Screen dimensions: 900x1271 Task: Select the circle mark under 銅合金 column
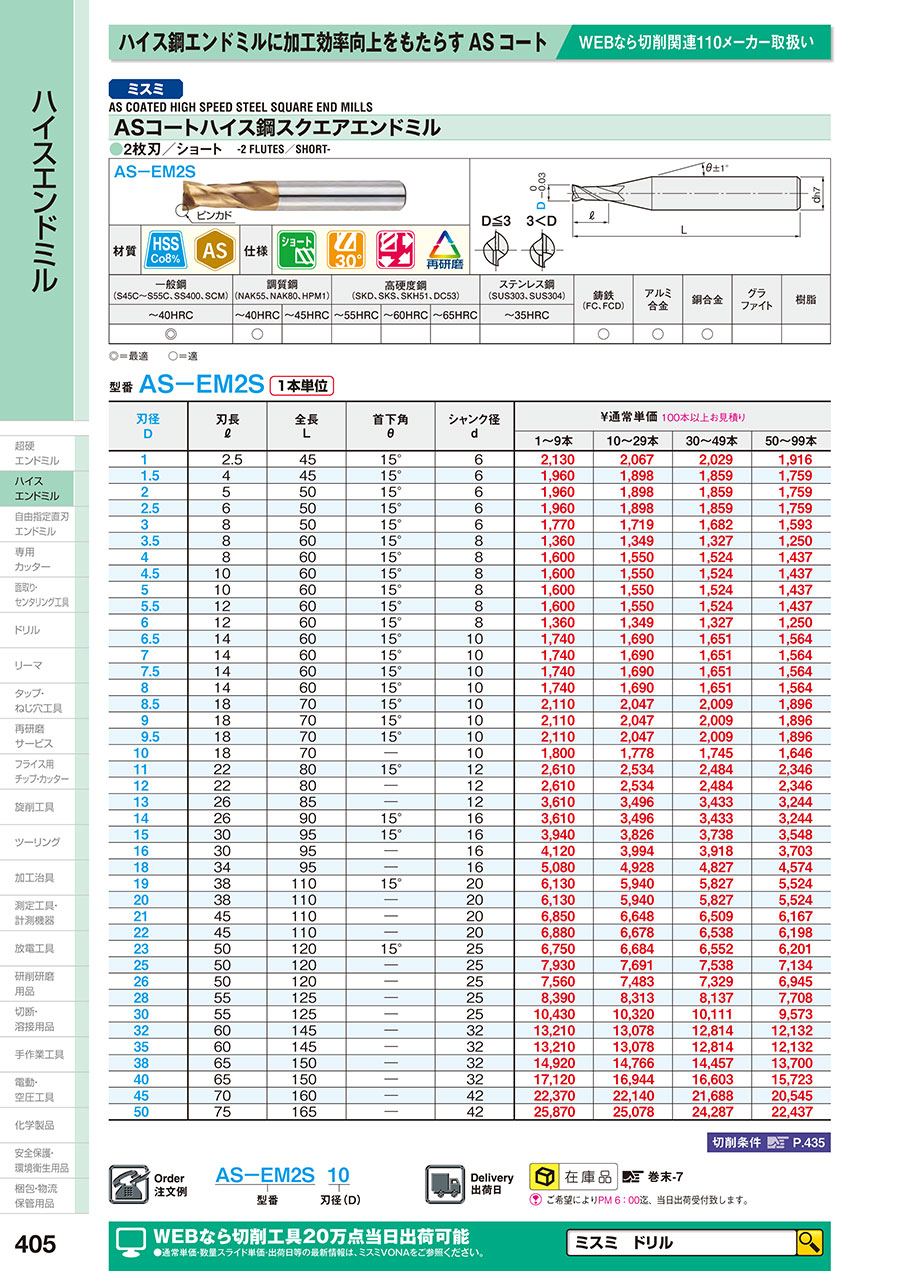tap(707, 333)
